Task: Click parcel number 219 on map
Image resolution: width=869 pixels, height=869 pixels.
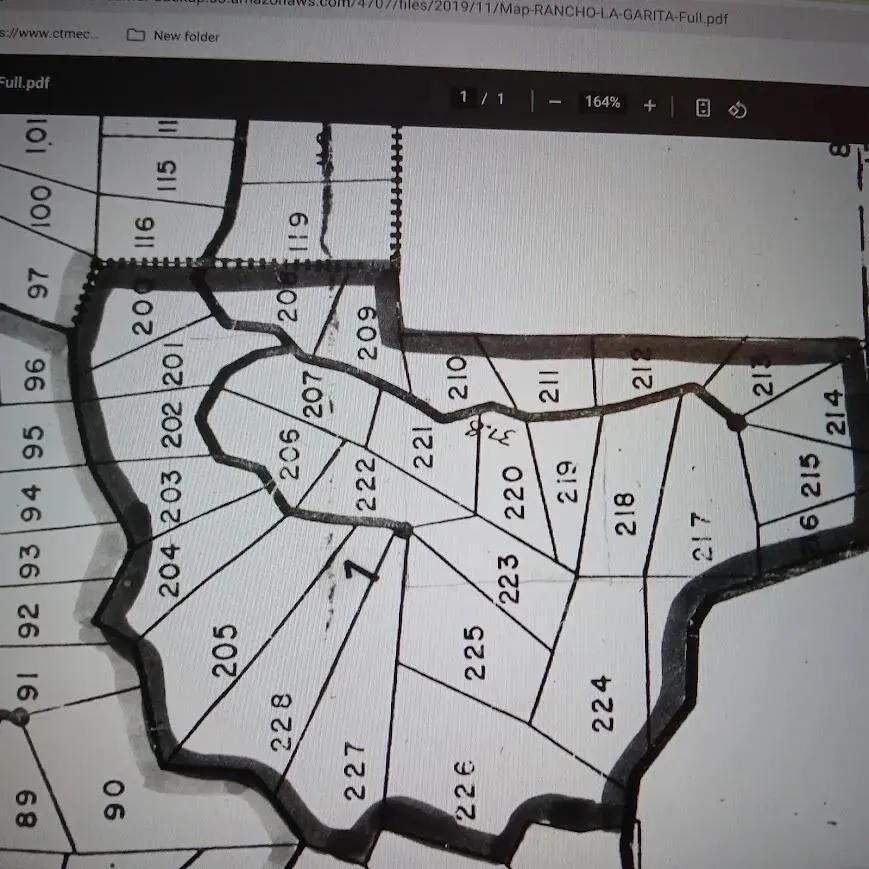Action: click(x=566, y=481)
